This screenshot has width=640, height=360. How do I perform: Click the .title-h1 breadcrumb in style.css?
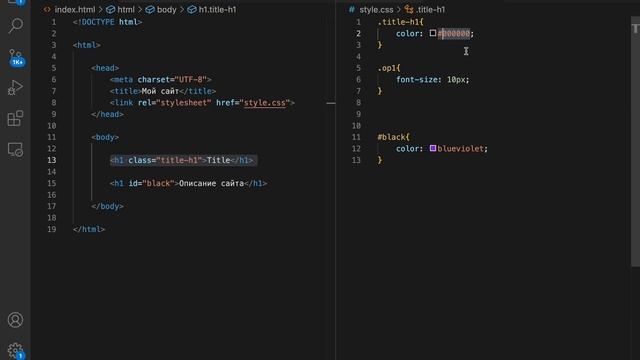coord(431,9)
